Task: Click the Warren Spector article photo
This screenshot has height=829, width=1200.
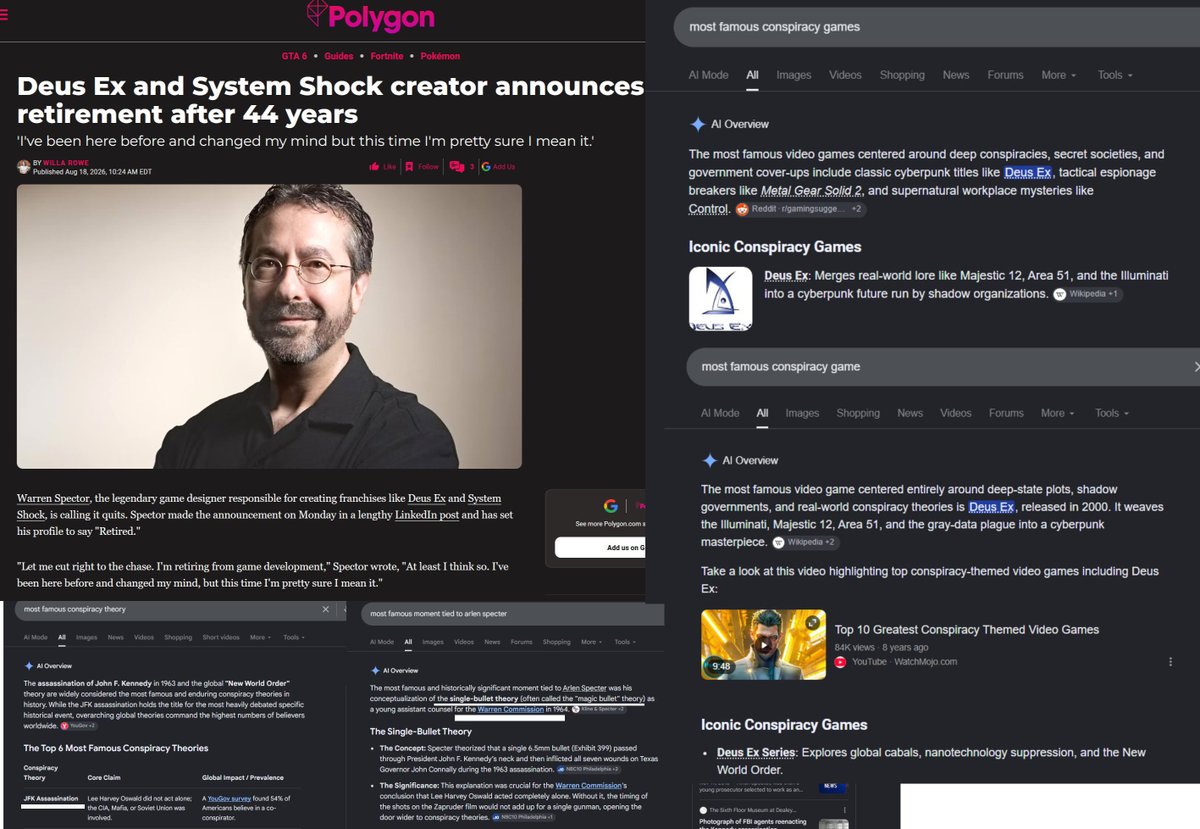Action: [269, 326]
